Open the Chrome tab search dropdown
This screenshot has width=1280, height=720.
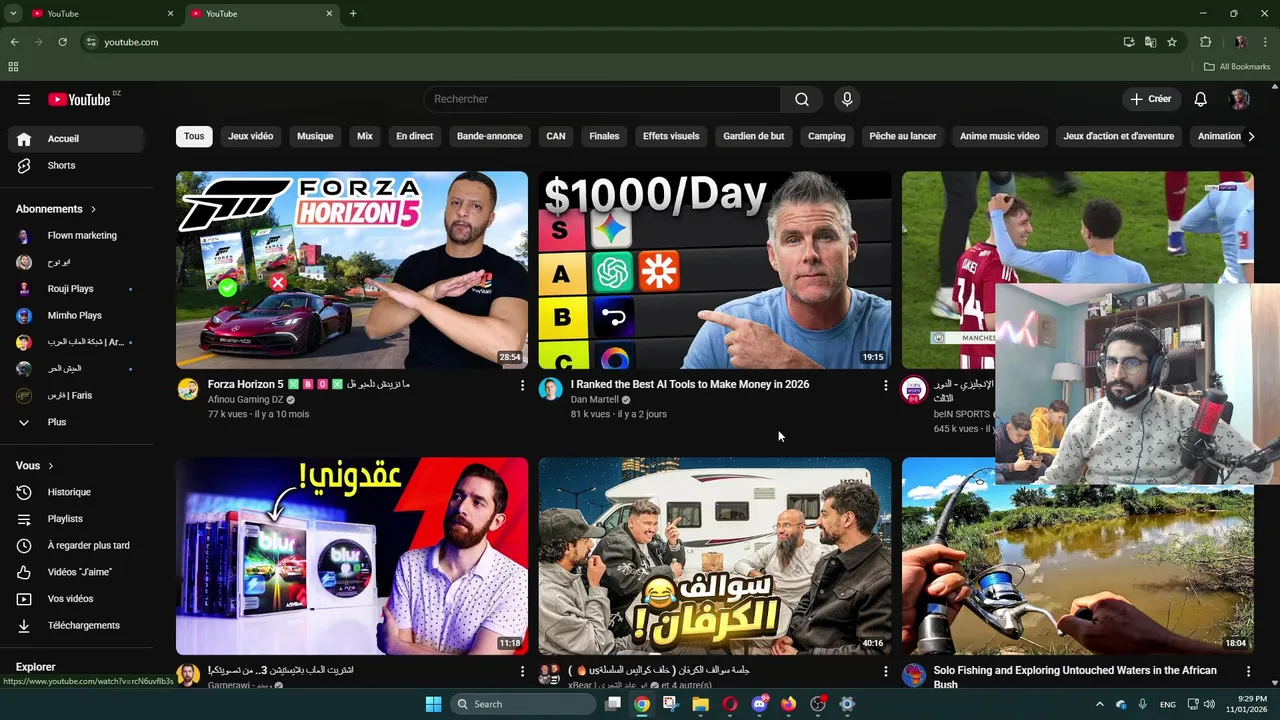coord(13,13)
